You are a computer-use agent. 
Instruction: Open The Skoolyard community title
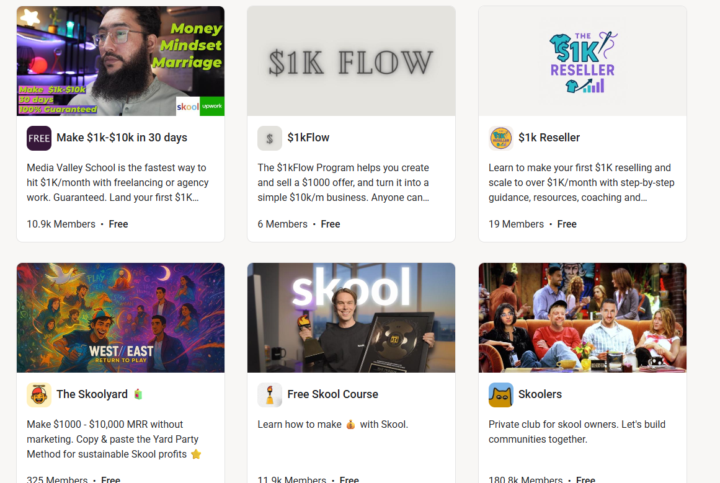pyautogui.click(x=92, y=394)
